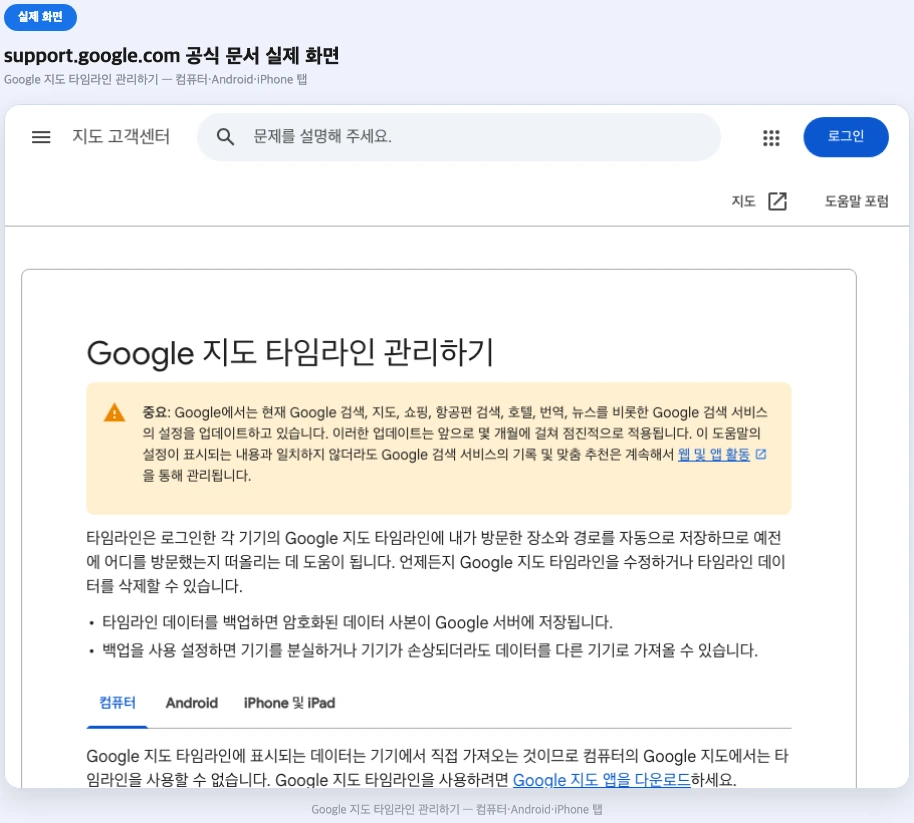Screen dimensions: 914x823
Task: Select the 컴퓨터 tab
Action: 117,703
